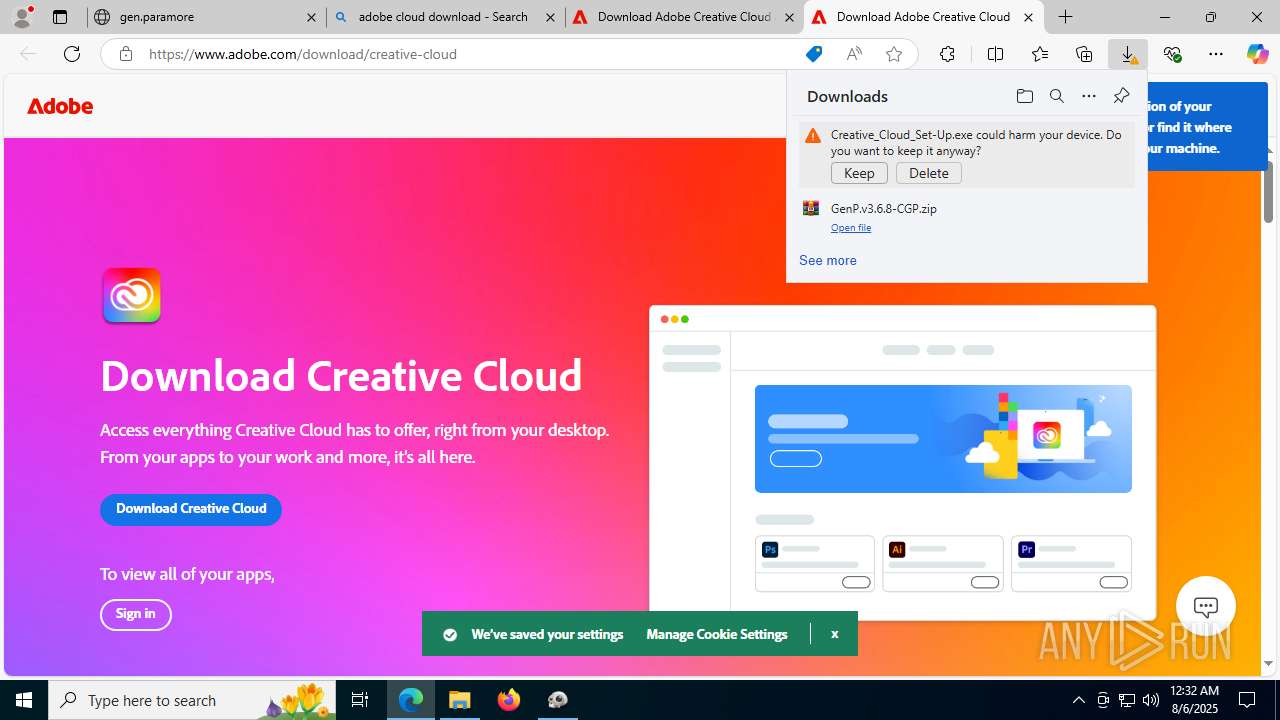Click See more in Downloads
Viewport: 1280px width, 720px height.
coord(828,260)
